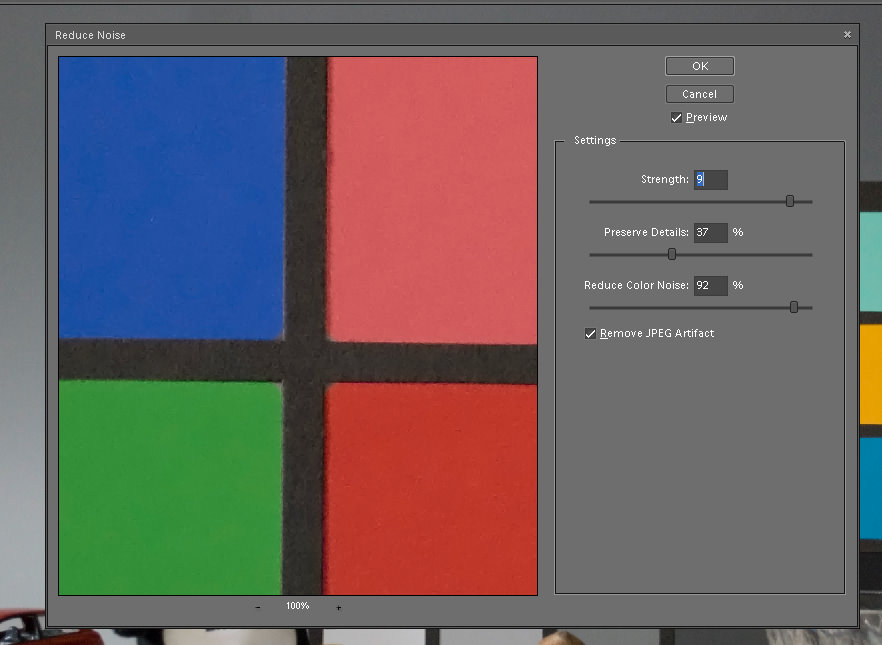Zoom out the preview with minus icon
This screenshot has width=882, height=645.
coord(258,607)
